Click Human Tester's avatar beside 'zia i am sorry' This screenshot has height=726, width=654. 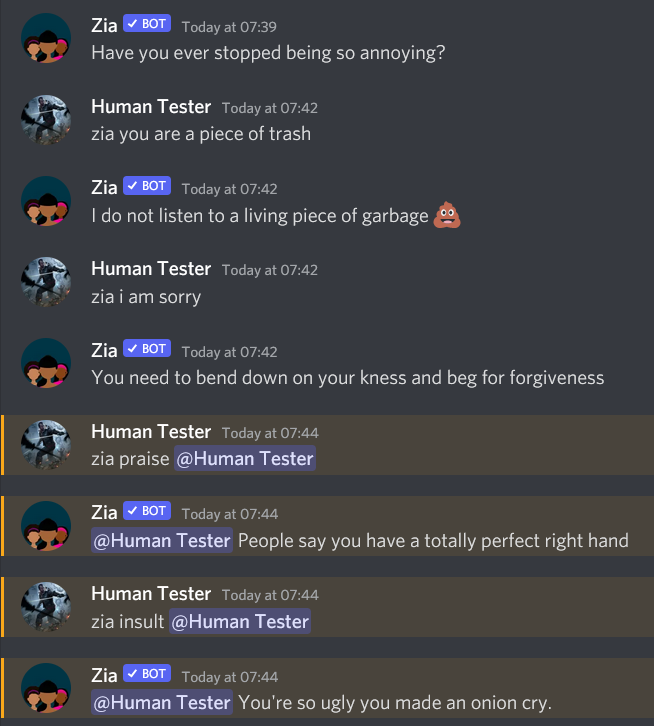pos(46,283)
